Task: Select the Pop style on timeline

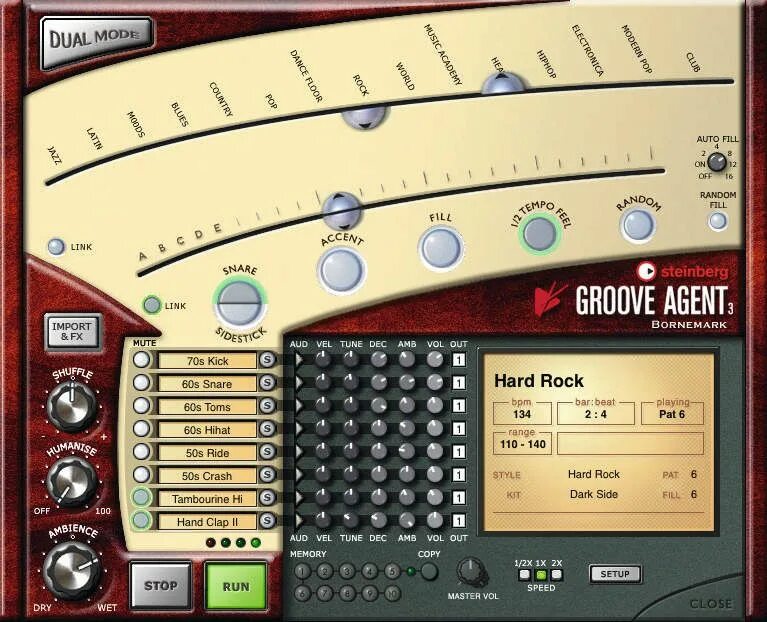Action: [x=271, y=101]
